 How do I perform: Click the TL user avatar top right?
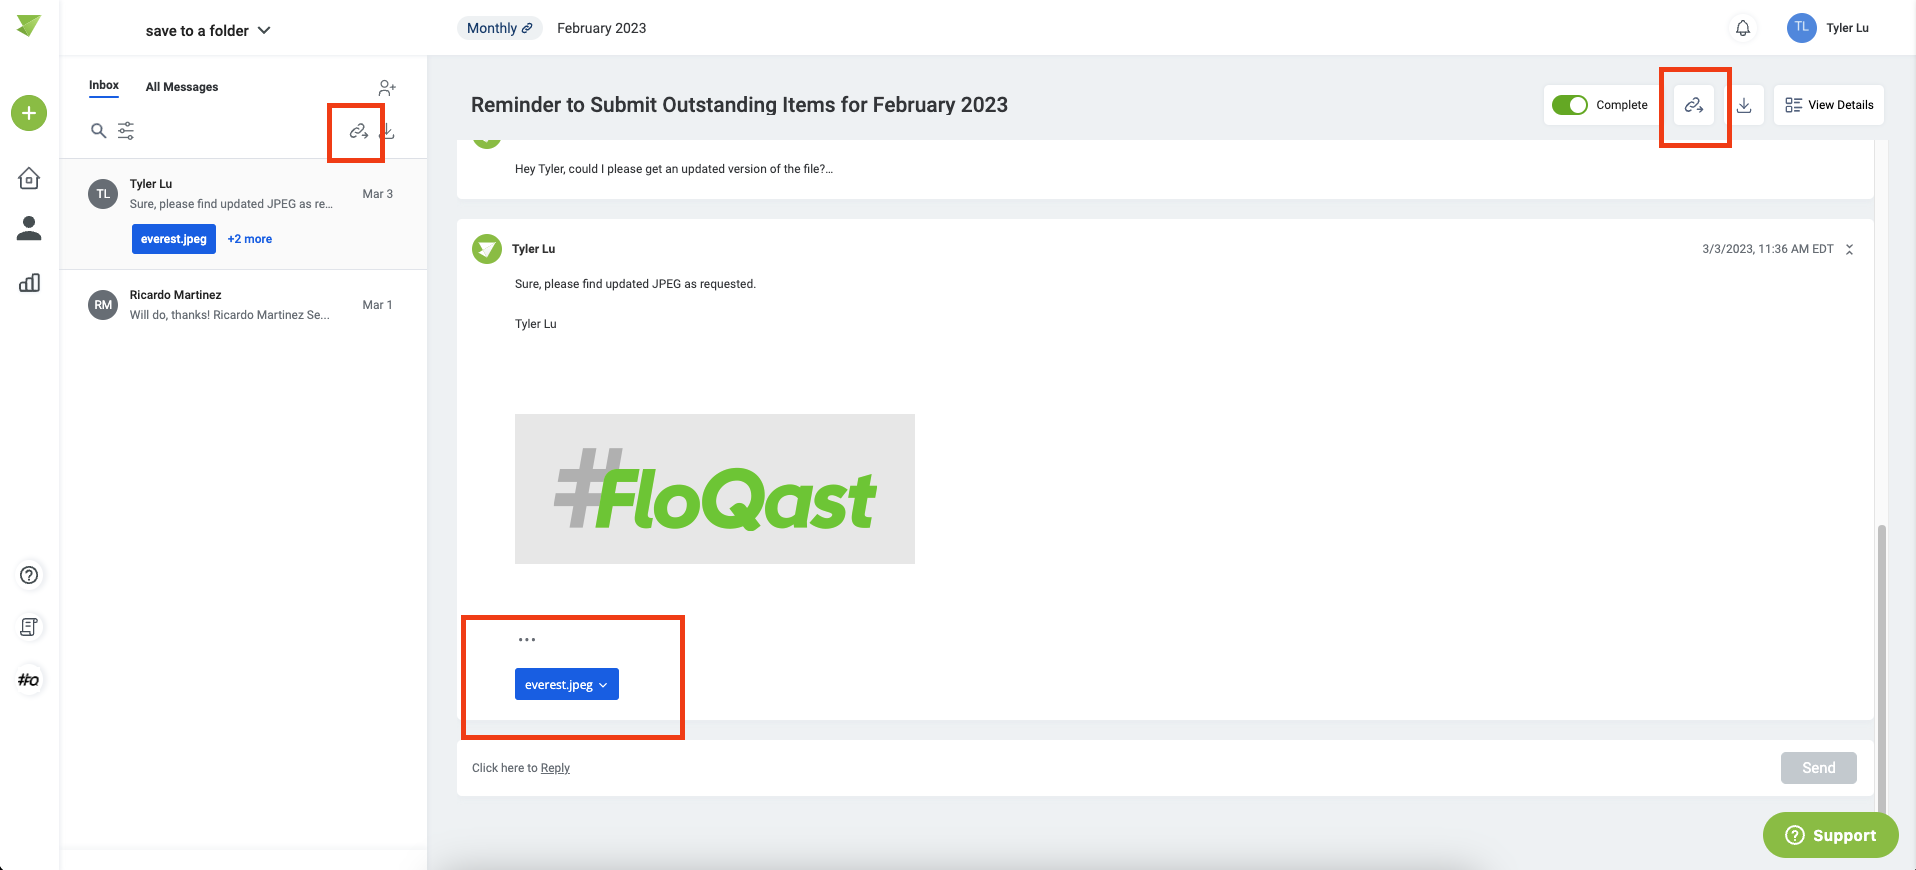(x=1801, y=28)
